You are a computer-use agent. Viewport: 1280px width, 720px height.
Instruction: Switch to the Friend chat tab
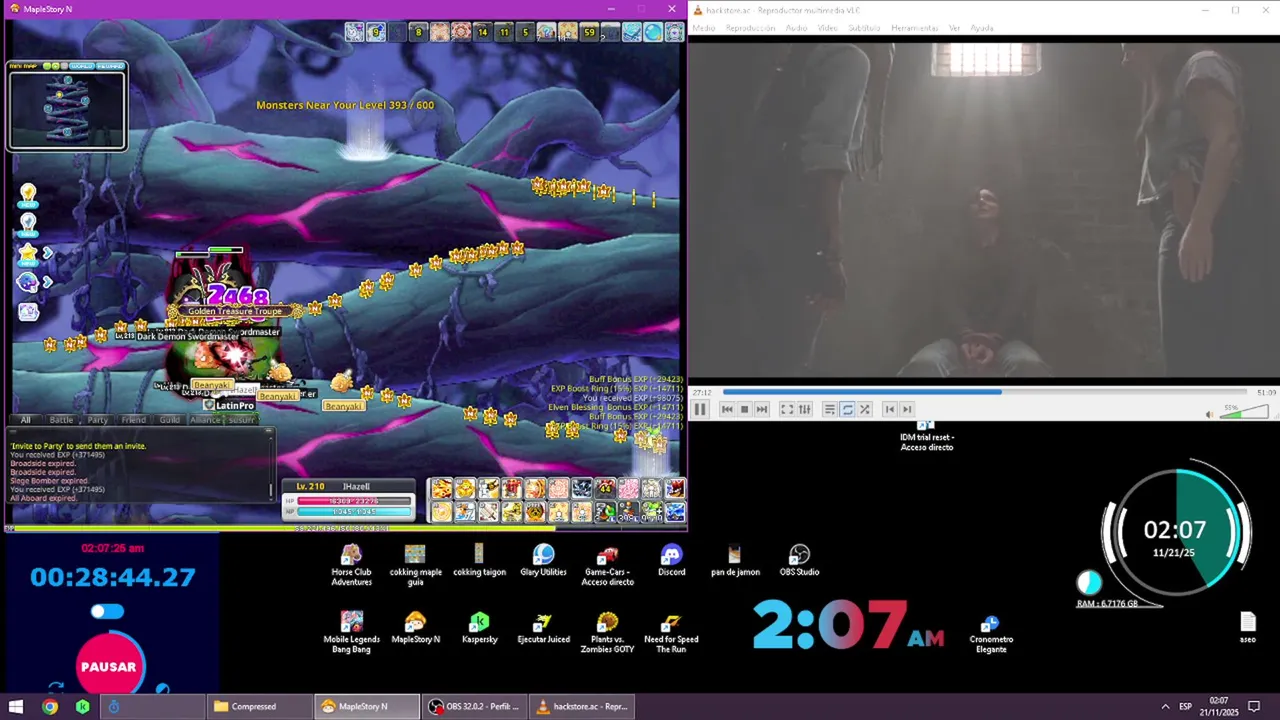[133, 420]
